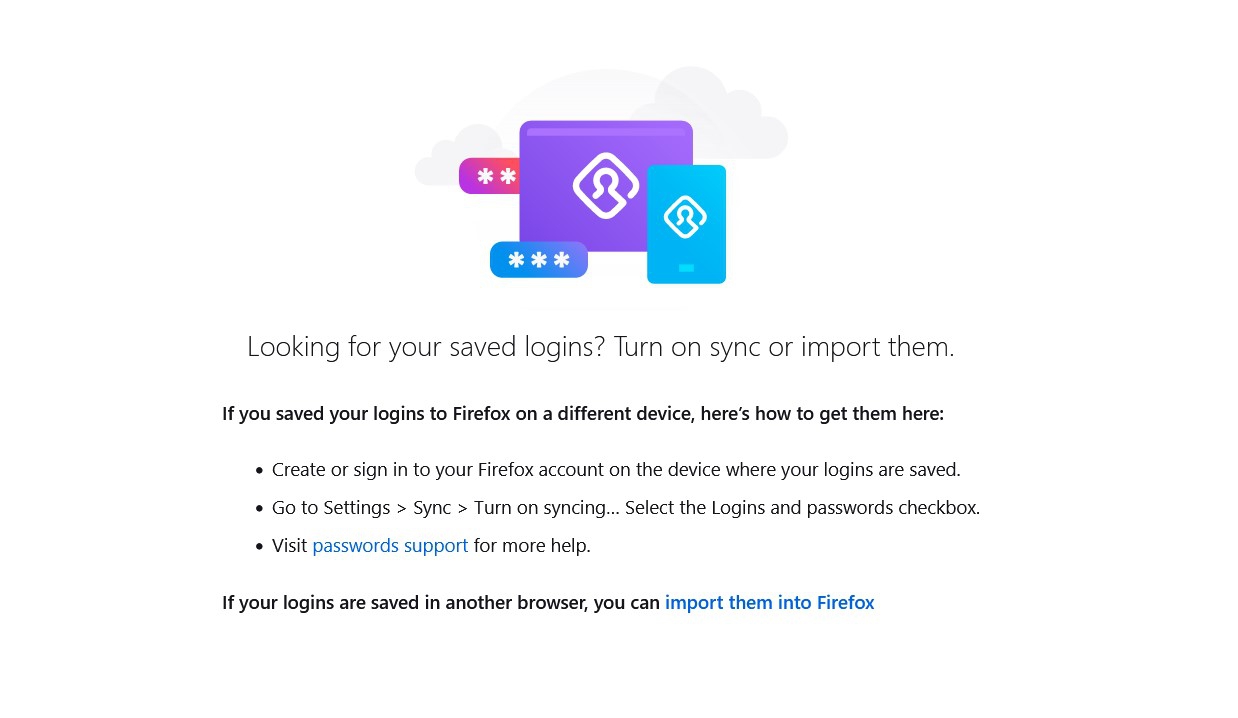Click the purple window's top title strip
The height and width of the screenshot is (718, 1238).
605,131
